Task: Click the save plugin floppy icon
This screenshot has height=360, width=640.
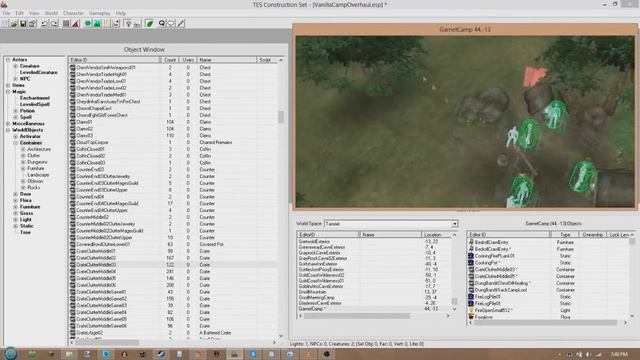Action: pos(23,24)
